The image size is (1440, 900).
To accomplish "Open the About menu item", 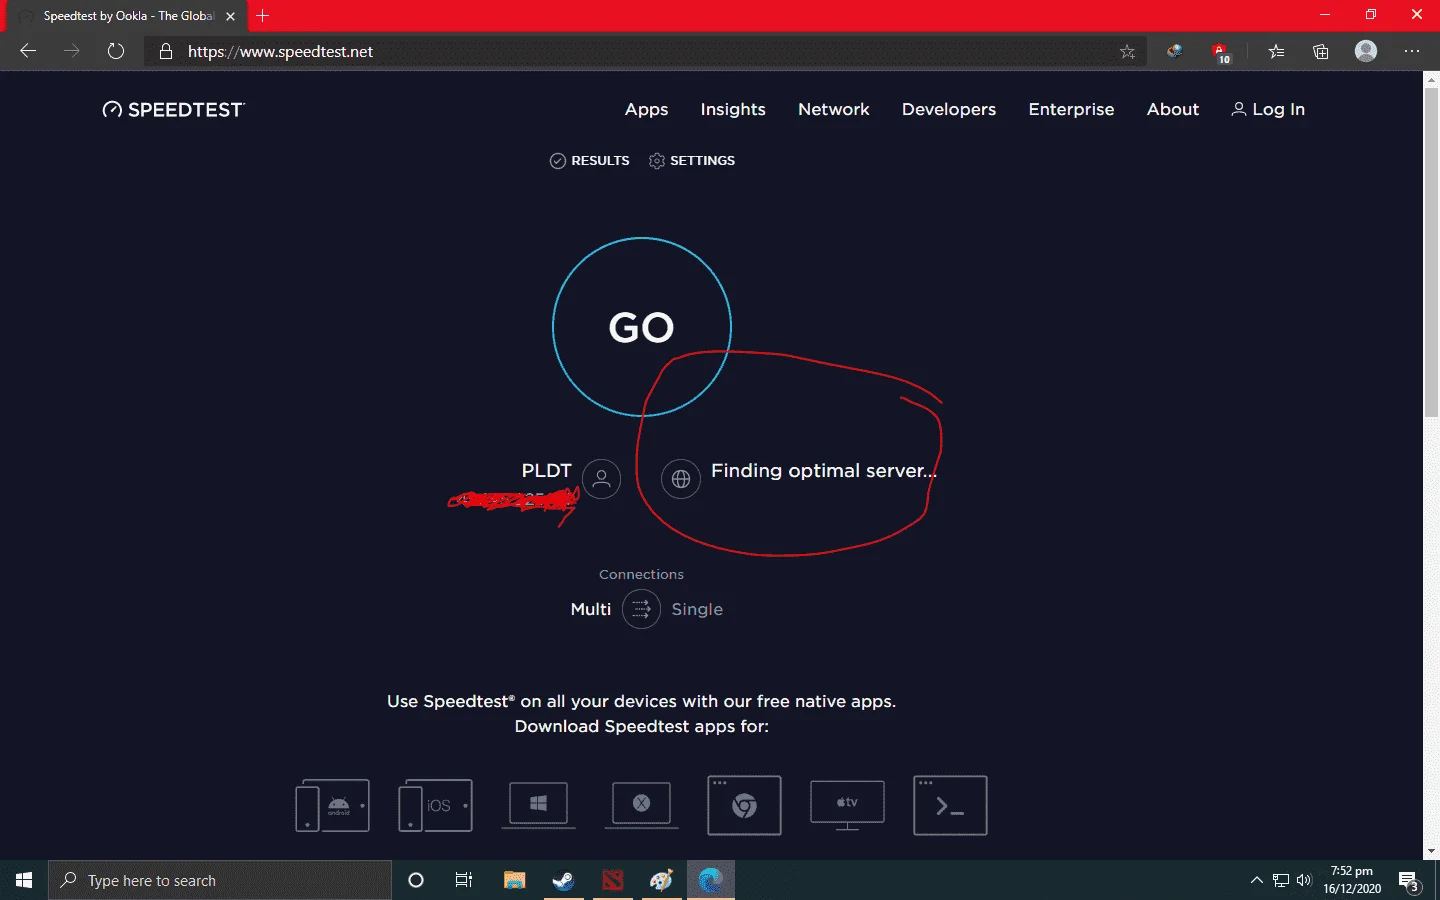I will (x=1173, y=109).
